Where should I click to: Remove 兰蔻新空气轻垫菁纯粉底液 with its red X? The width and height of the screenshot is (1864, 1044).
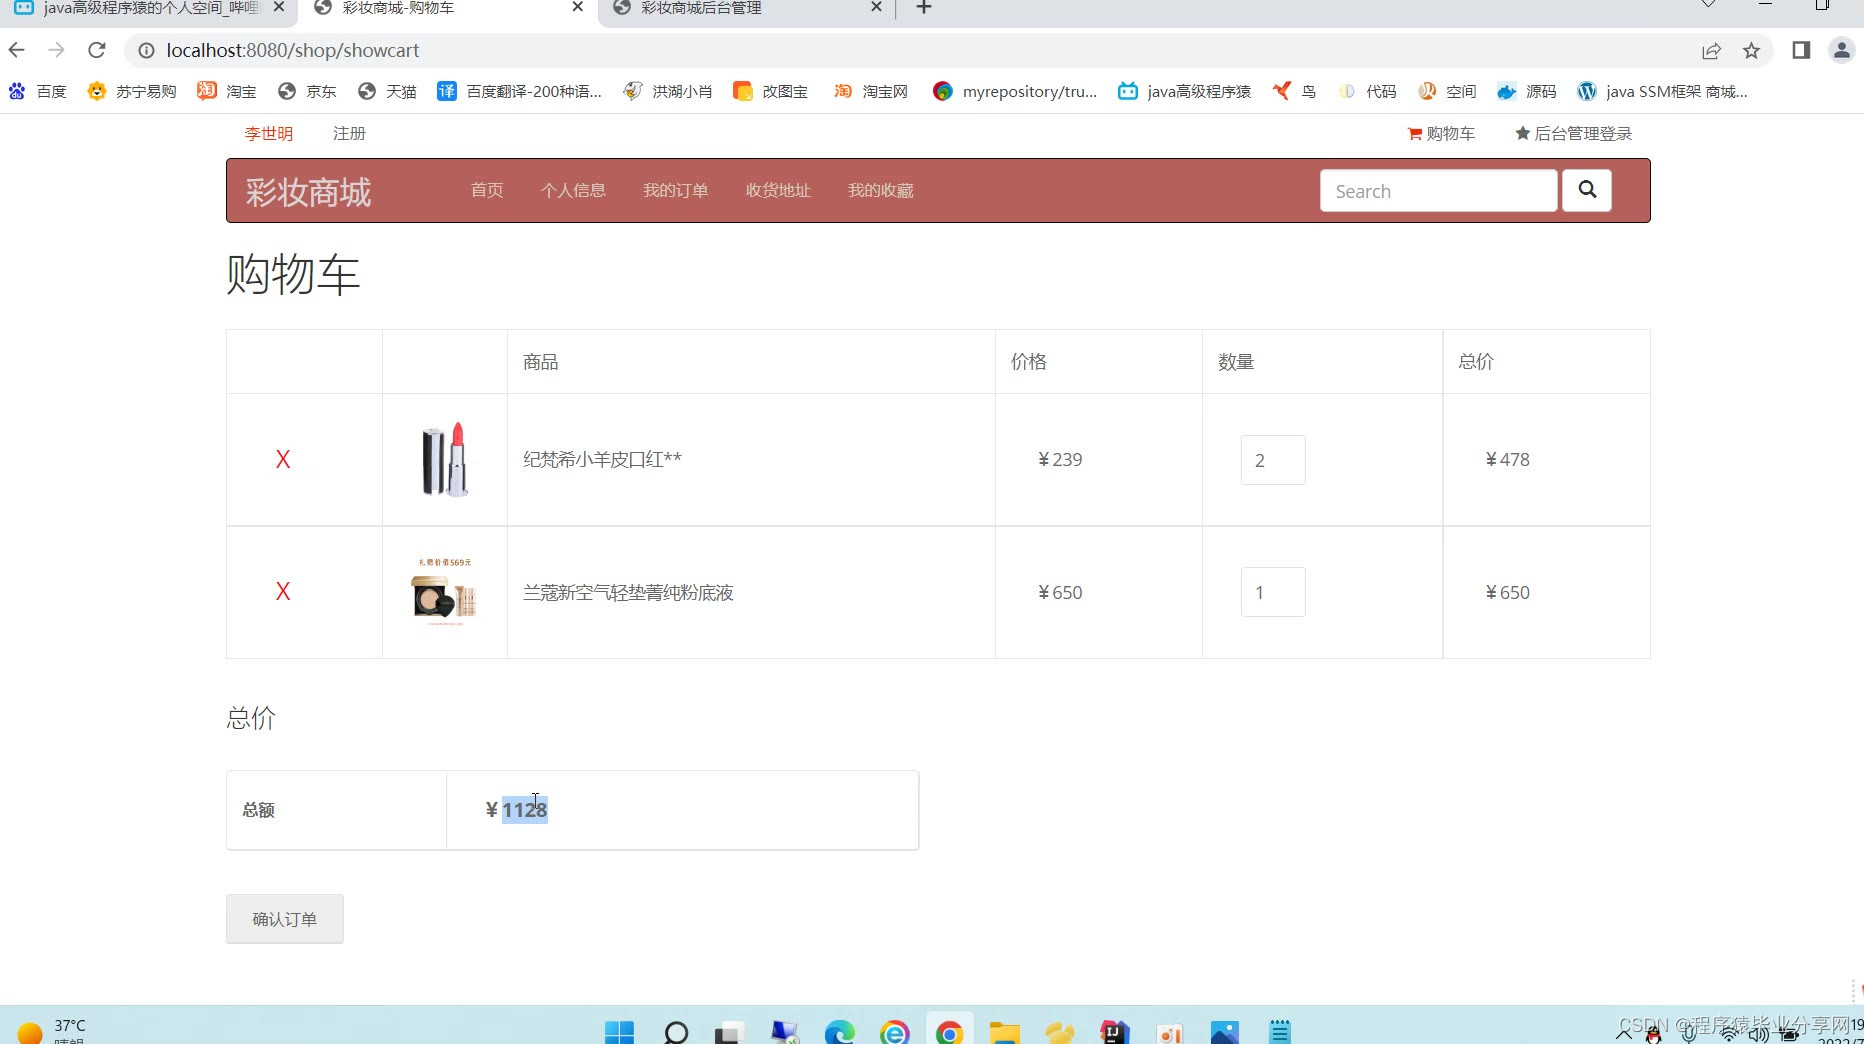pyautogui.click(x=283, y=591)
